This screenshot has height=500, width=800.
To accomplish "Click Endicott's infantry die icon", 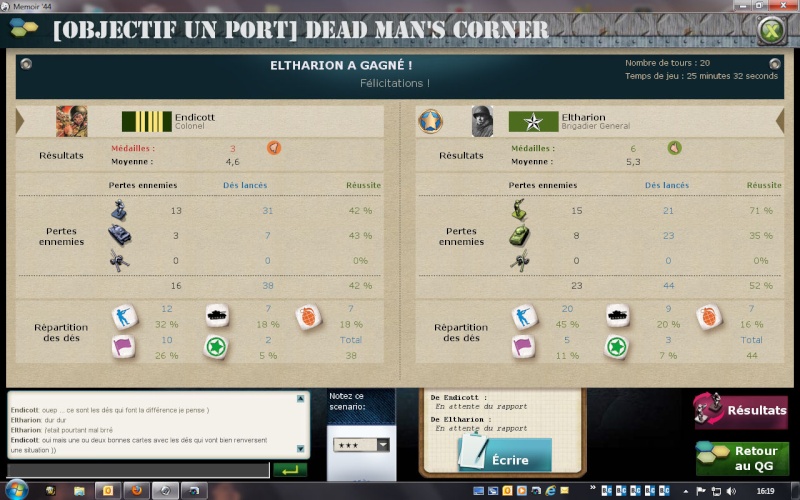I will point(124,316).
